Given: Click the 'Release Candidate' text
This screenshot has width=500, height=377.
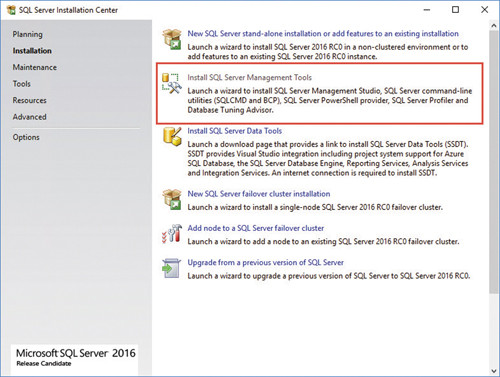Looking at the screenshot, I should [44, 364].
